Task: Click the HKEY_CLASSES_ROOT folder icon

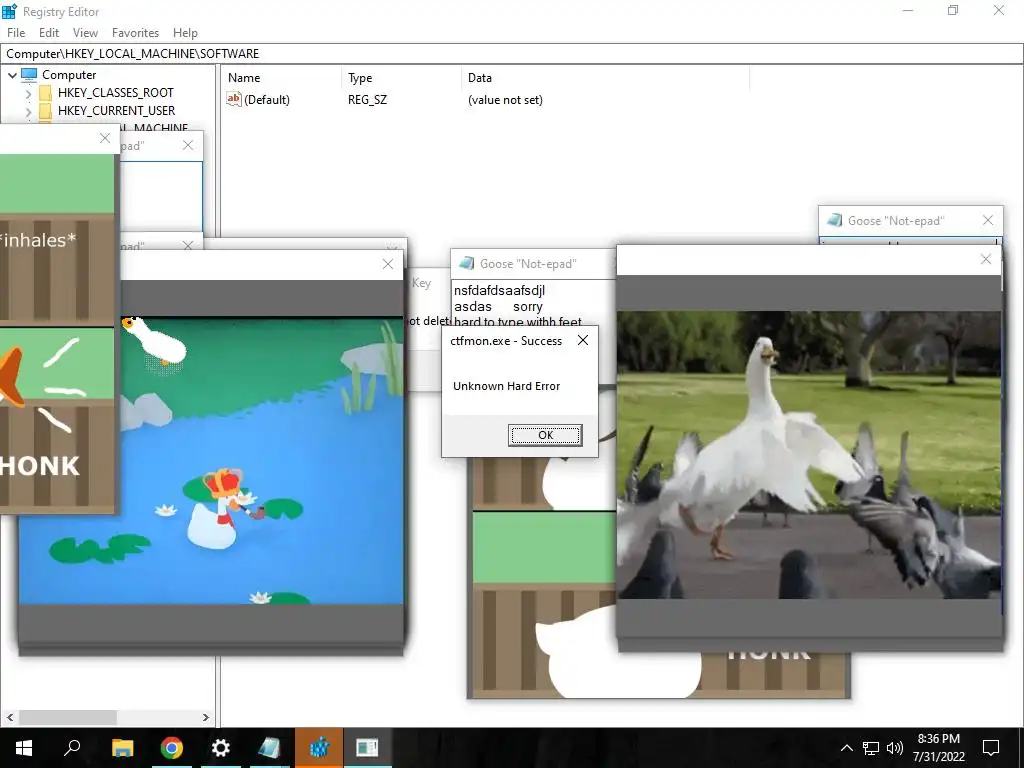Action: click(x=45, y=93)
